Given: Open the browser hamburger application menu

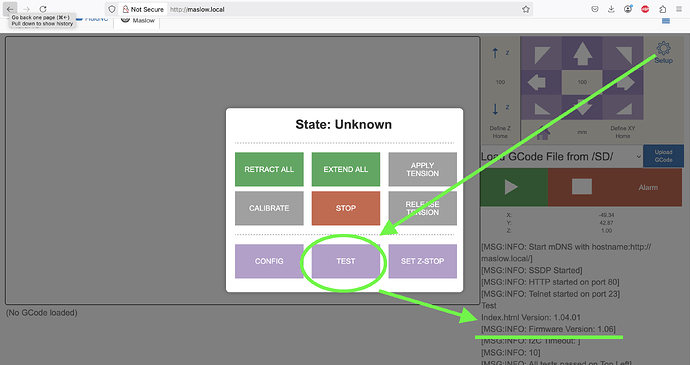Looking at the screenshot, I should [x=679, y=9].
